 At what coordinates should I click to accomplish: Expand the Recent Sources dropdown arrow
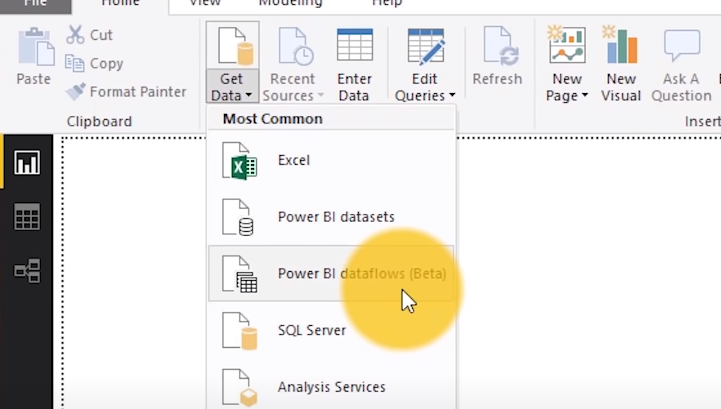point(320,95)
